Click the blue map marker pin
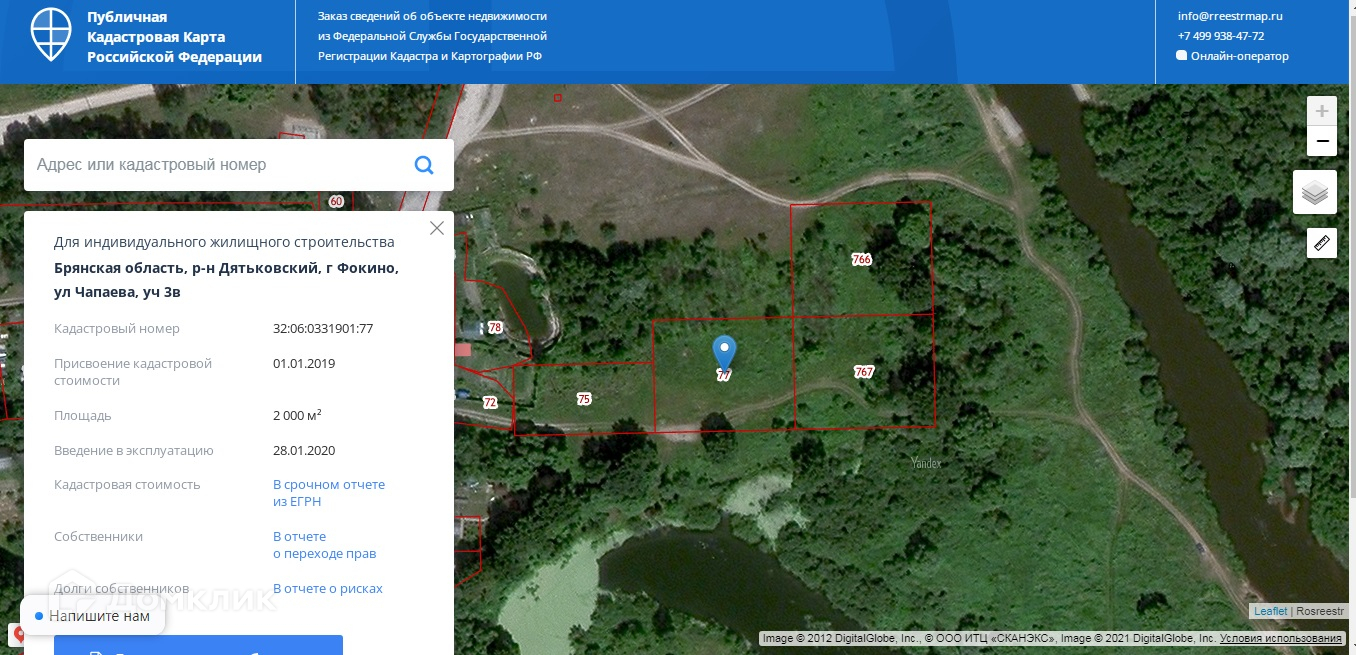 (x=724, y=354)
